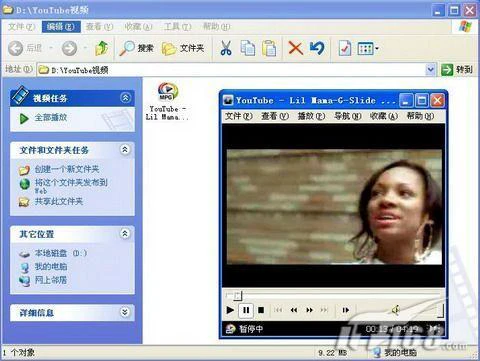480x361 pixels.
Task: Click the 网上邻居 network icon
Action: [24, 280]
